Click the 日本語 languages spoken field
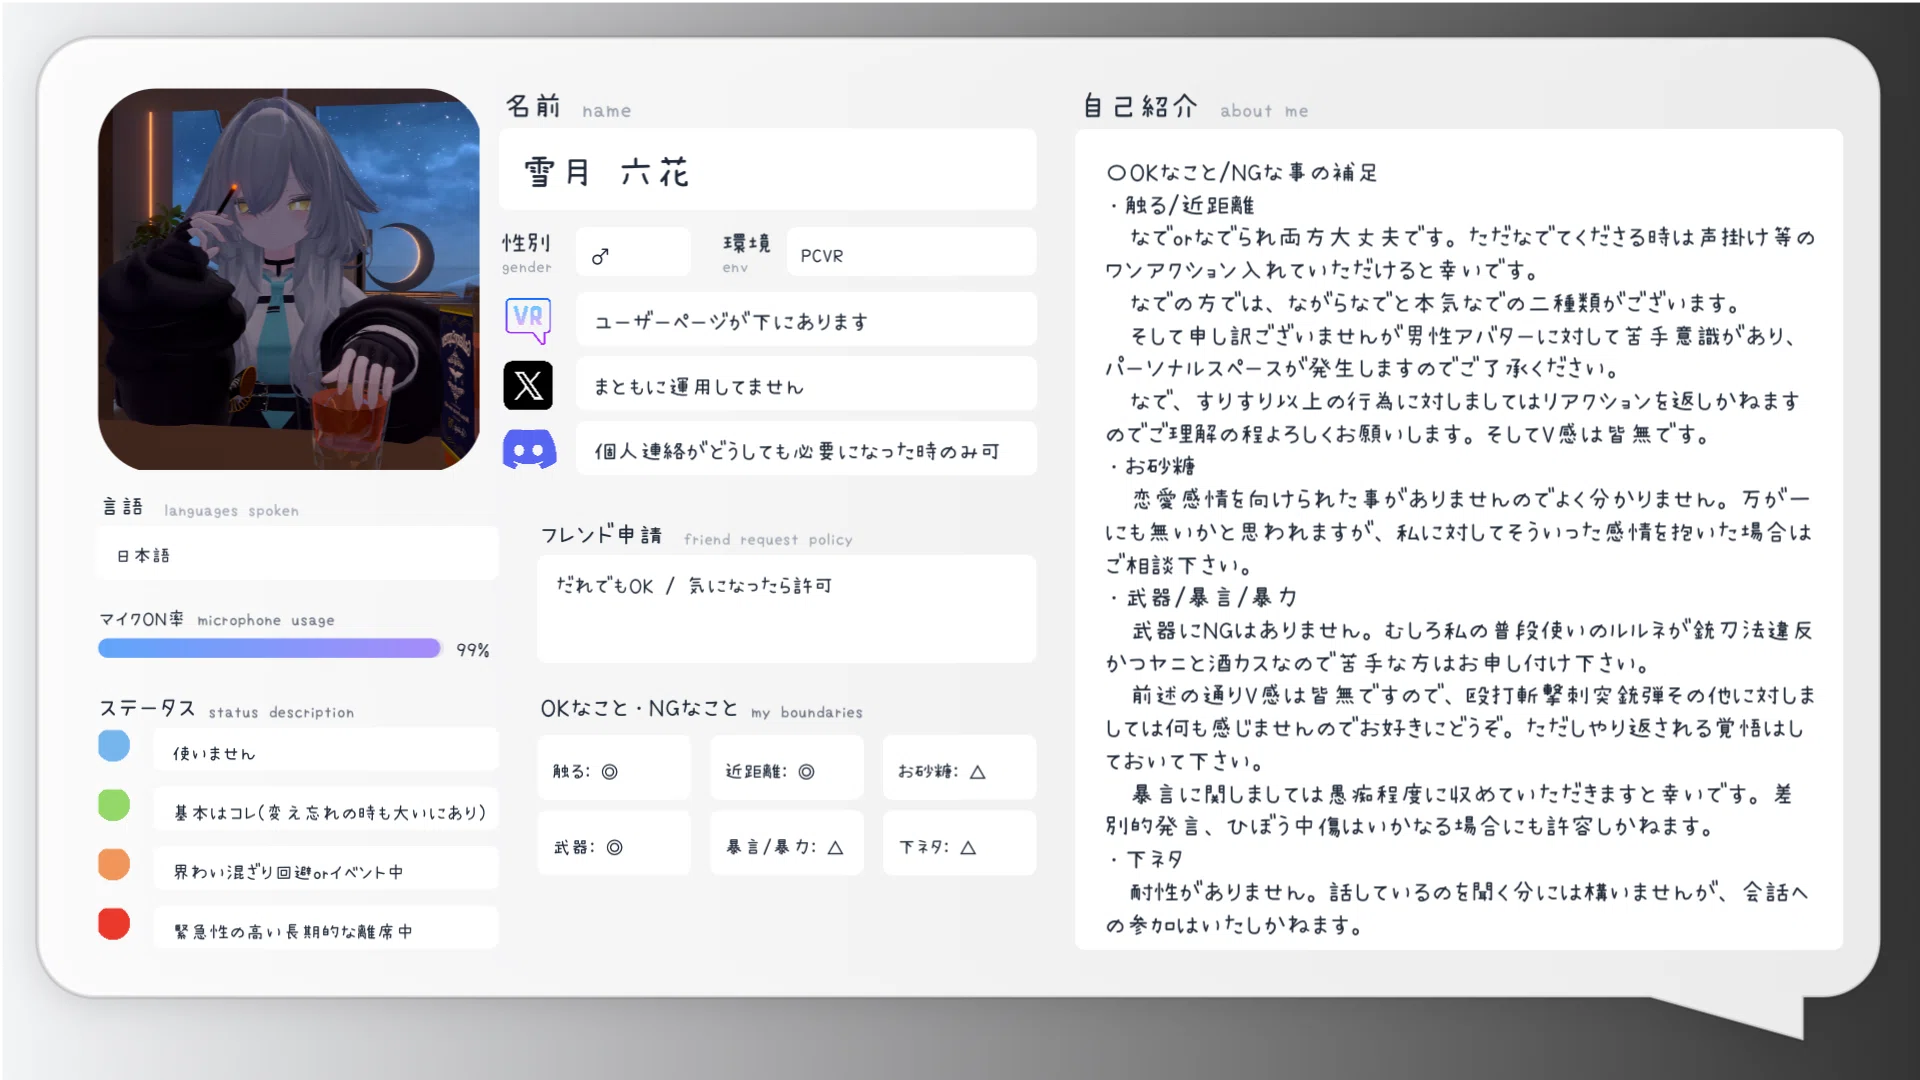The height and width of the screenshot is (1080, 1920). 297,553
